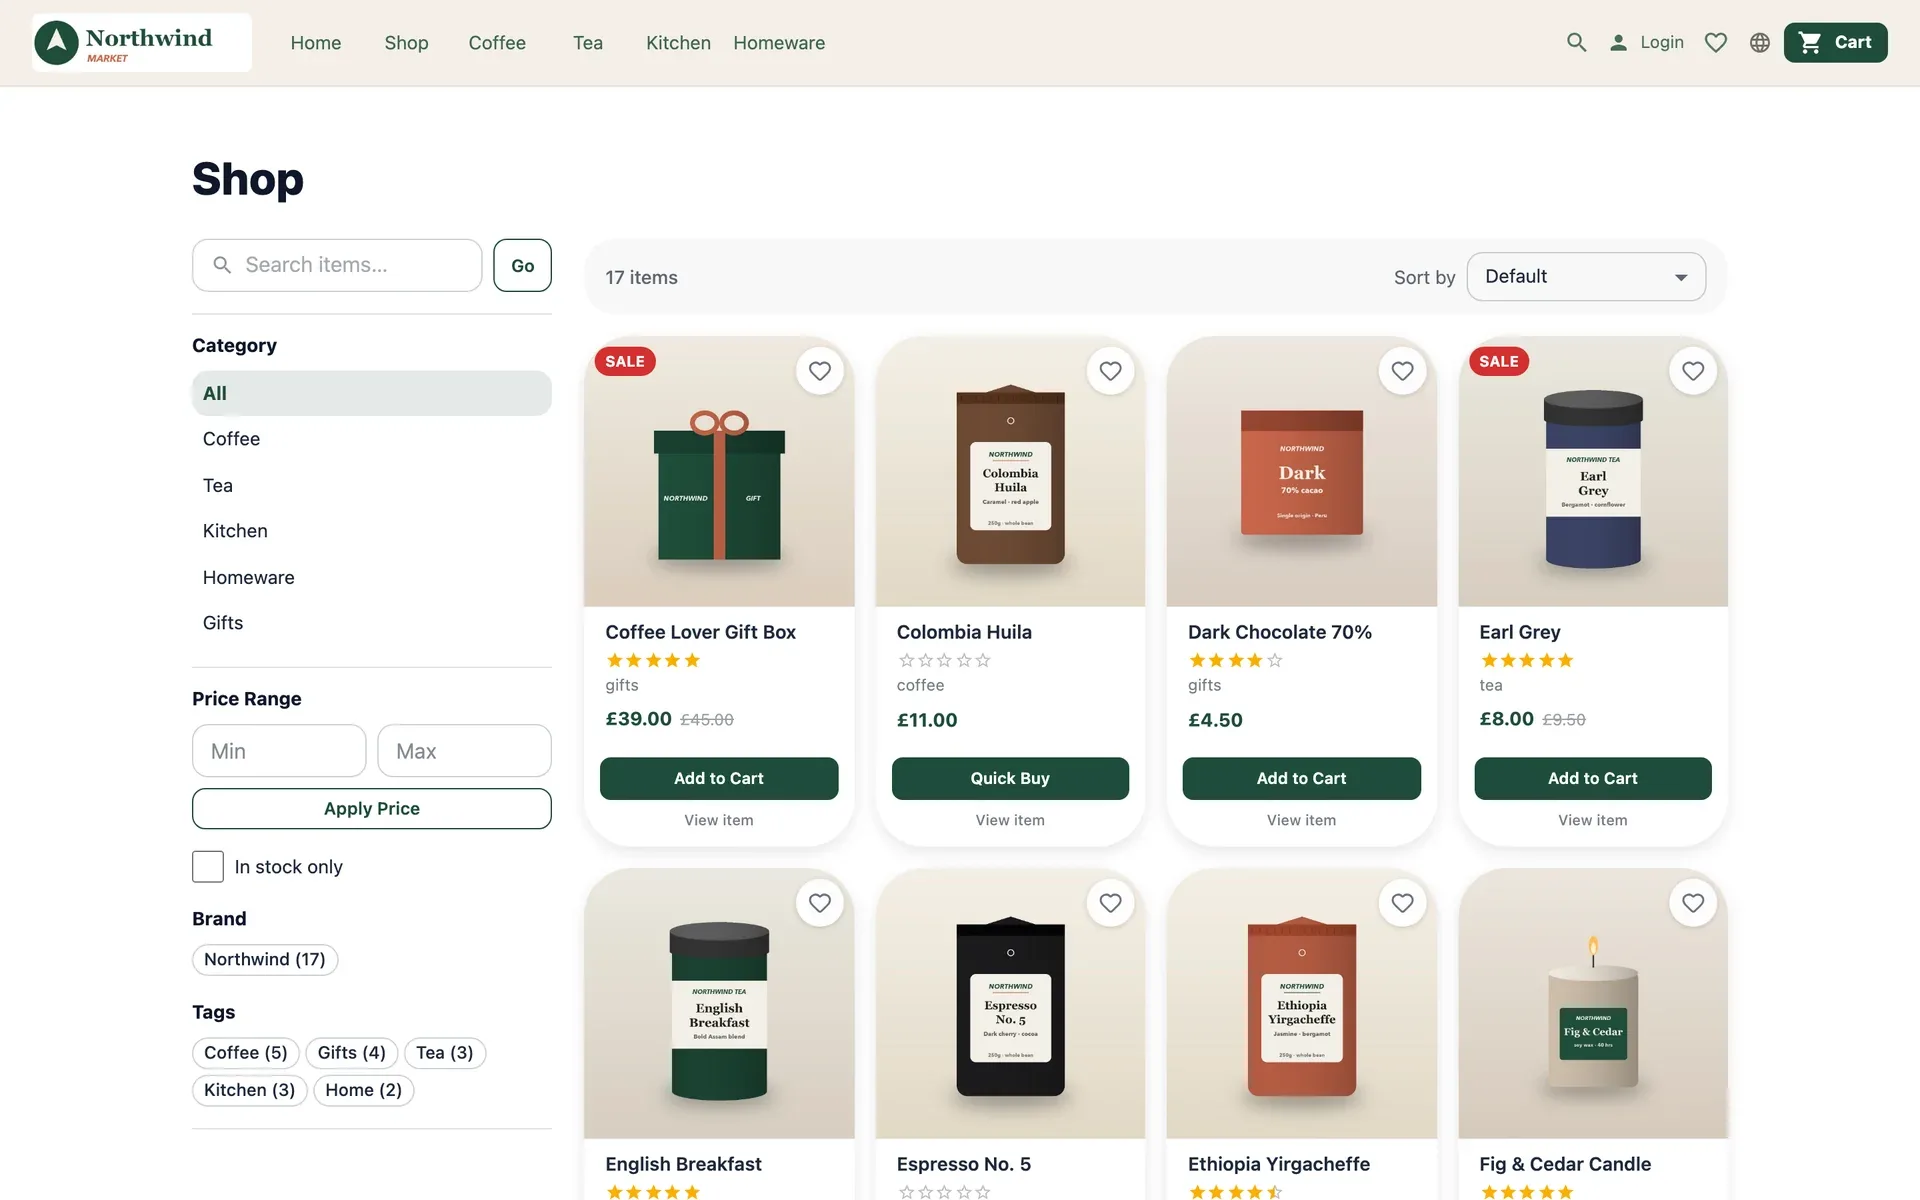Screen dimensions: 1920x1200
Task: Favorite the English Breakfast tea
Action: pos(820,903)
